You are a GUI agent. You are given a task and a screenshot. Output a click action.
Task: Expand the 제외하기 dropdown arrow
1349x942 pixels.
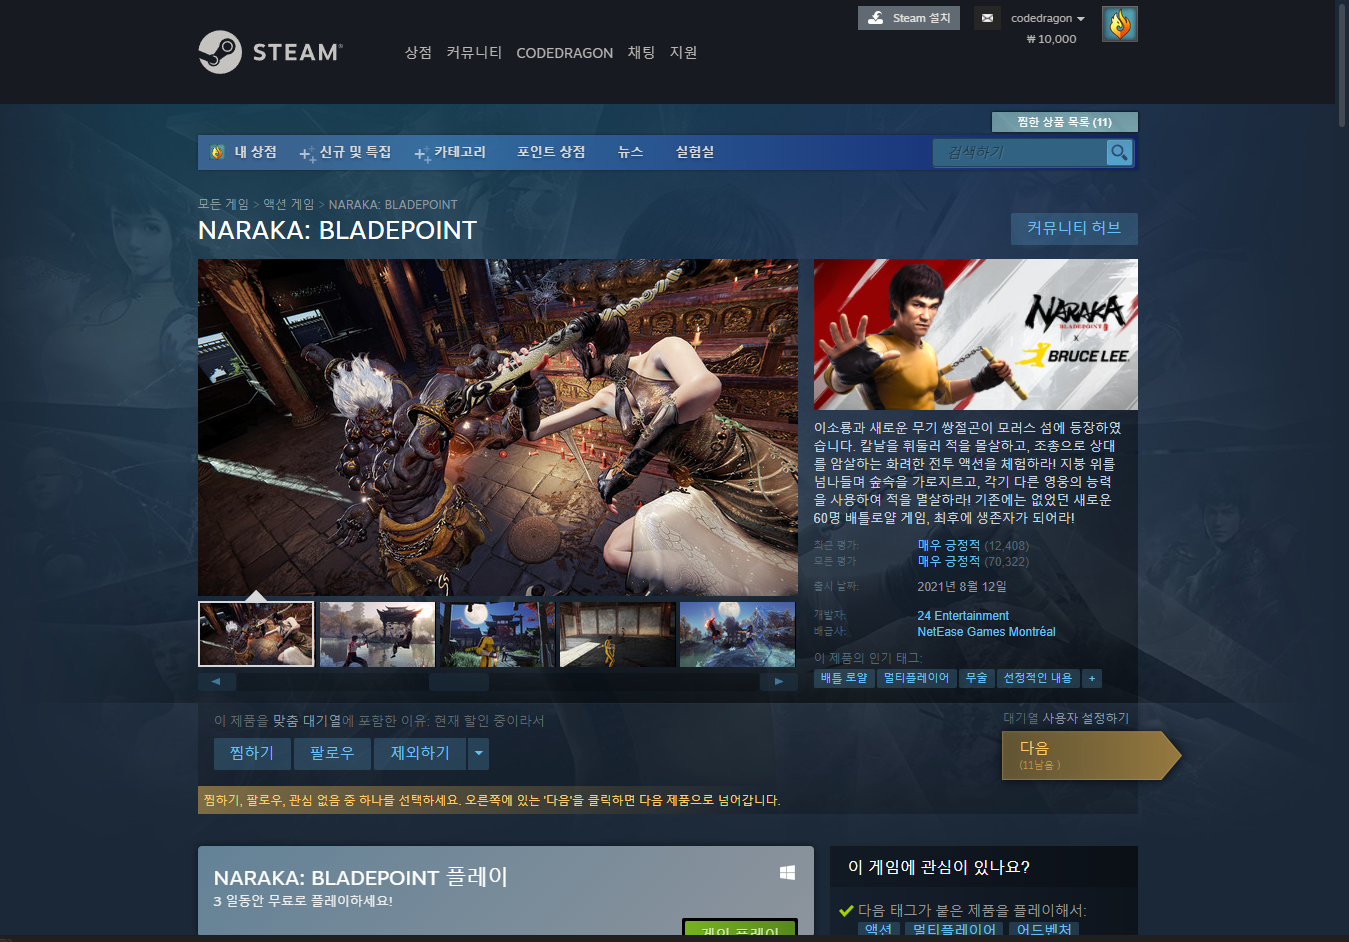478,753
